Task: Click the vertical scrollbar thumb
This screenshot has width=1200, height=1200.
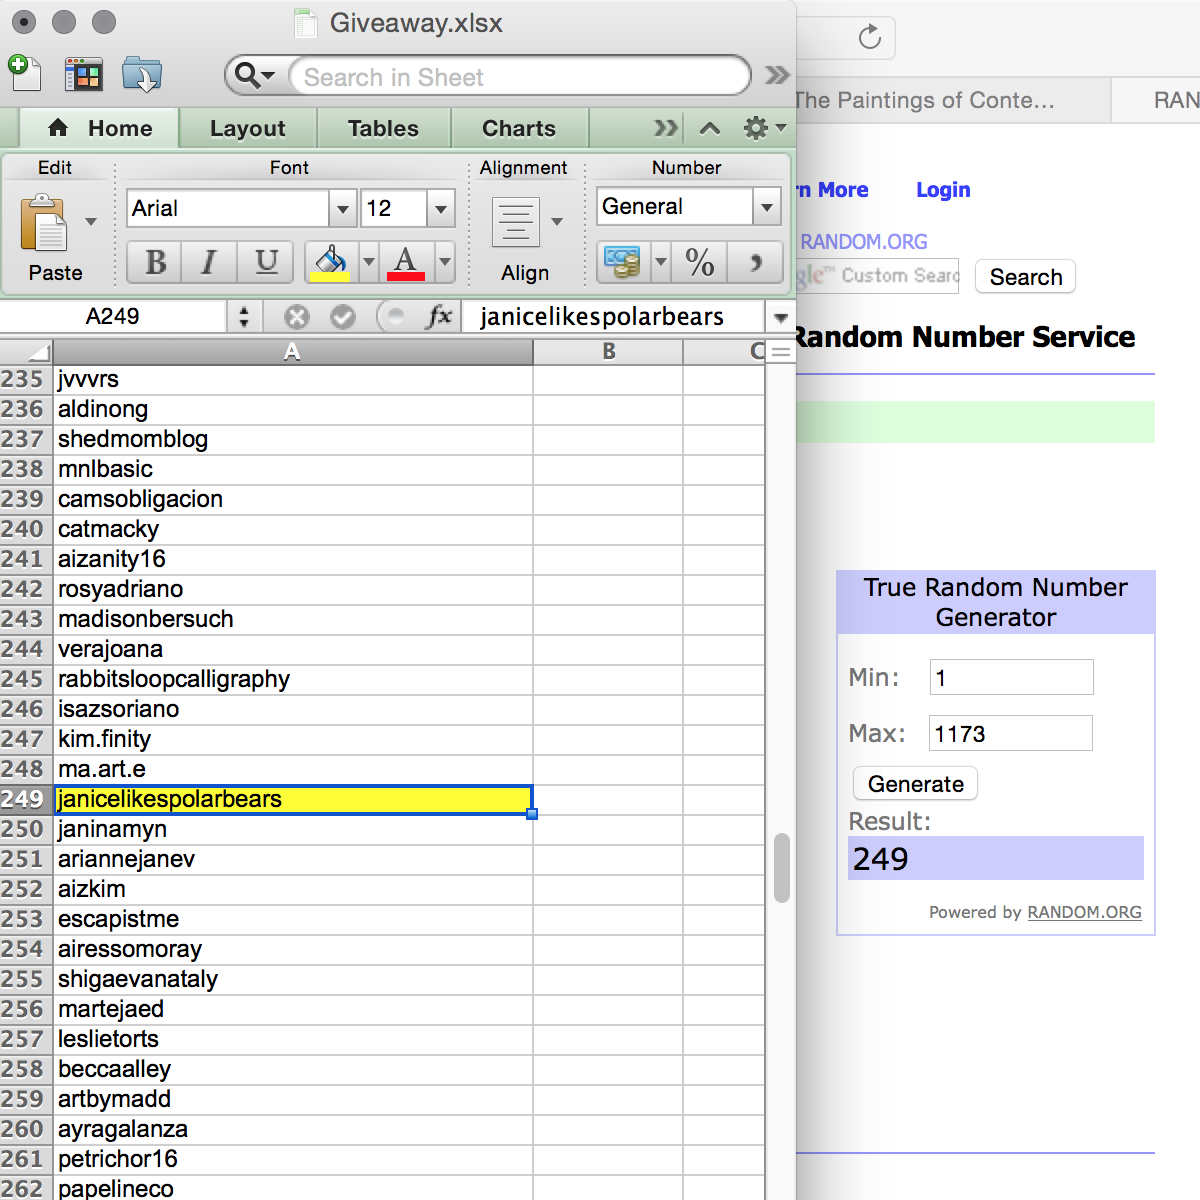Action: tap(782, 868)
